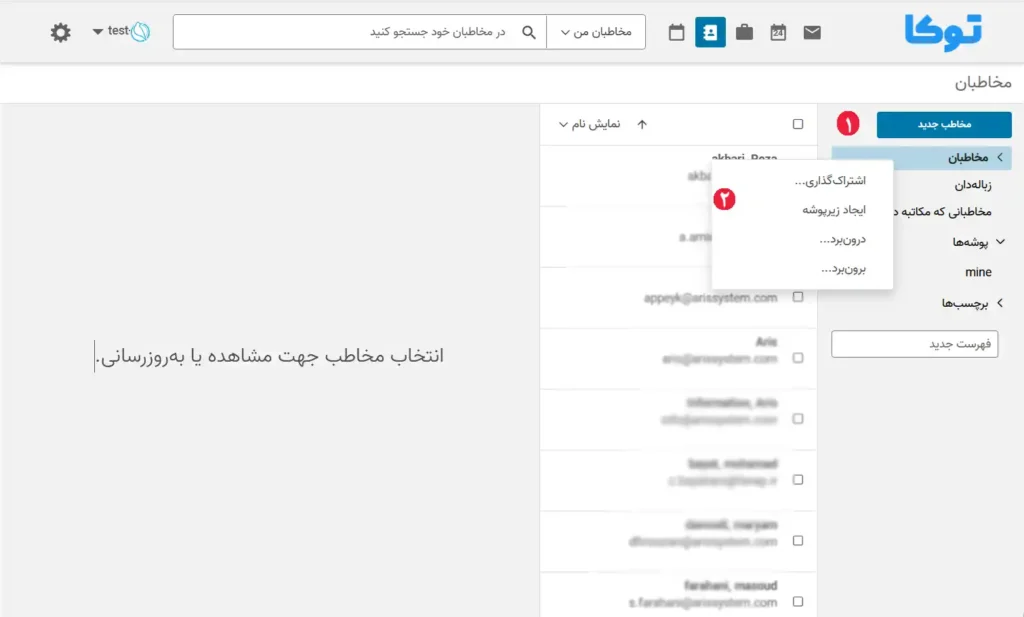Click the highlighted Contacts module icon
The image size is (1024, 617).
pyautogui.click(x=710, y=32)
